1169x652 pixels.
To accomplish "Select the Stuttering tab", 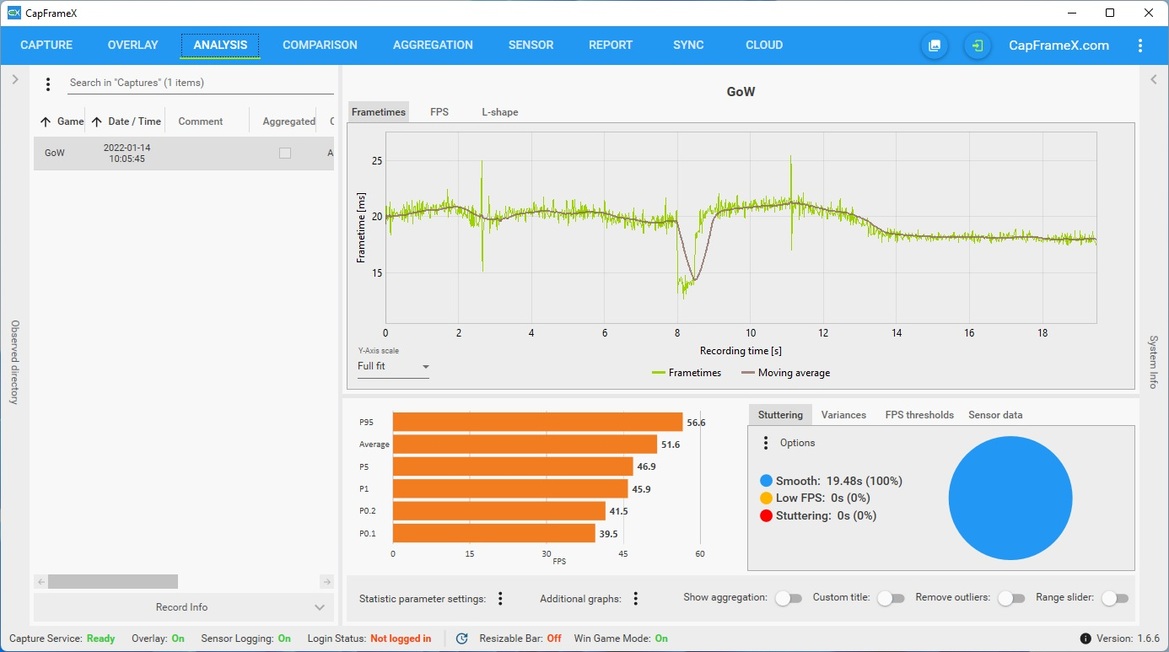I will coord(780,415).
